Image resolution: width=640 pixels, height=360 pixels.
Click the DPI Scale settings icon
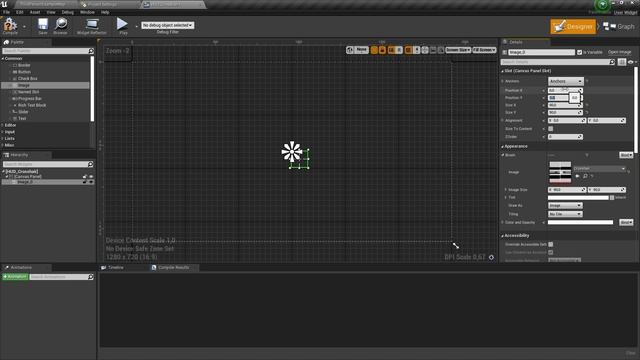491,257
